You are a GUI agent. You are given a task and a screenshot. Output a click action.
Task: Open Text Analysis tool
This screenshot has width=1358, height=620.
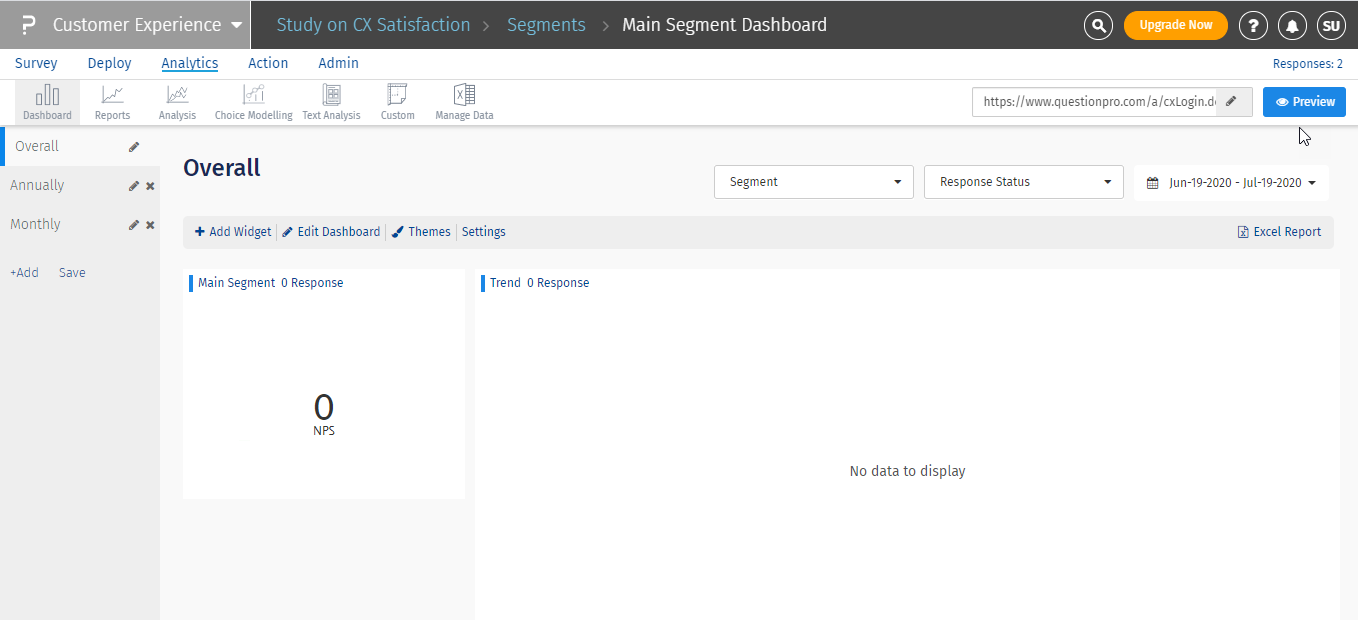pos(331,102)
